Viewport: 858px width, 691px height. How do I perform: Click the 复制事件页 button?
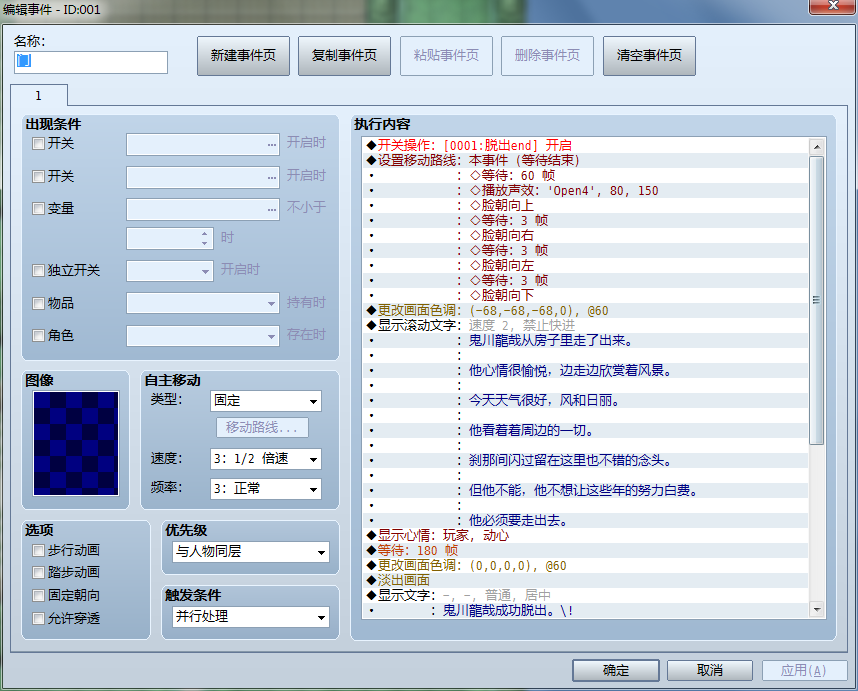point(344,55)
